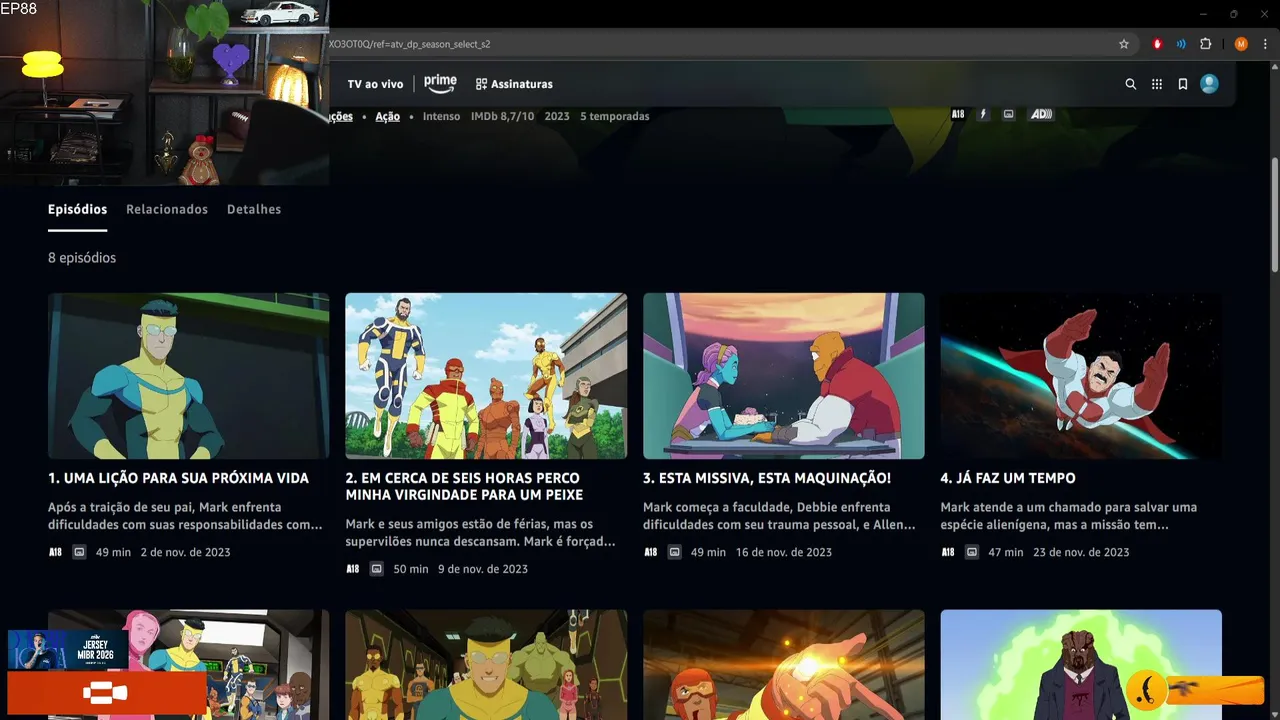
Task: Switch to the Relacionados tab
Action: click(167, 209)
